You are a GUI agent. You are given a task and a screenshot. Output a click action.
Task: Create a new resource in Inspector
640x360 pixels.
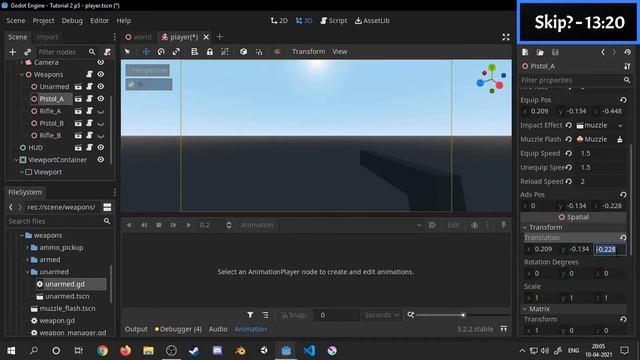point(525,52)
